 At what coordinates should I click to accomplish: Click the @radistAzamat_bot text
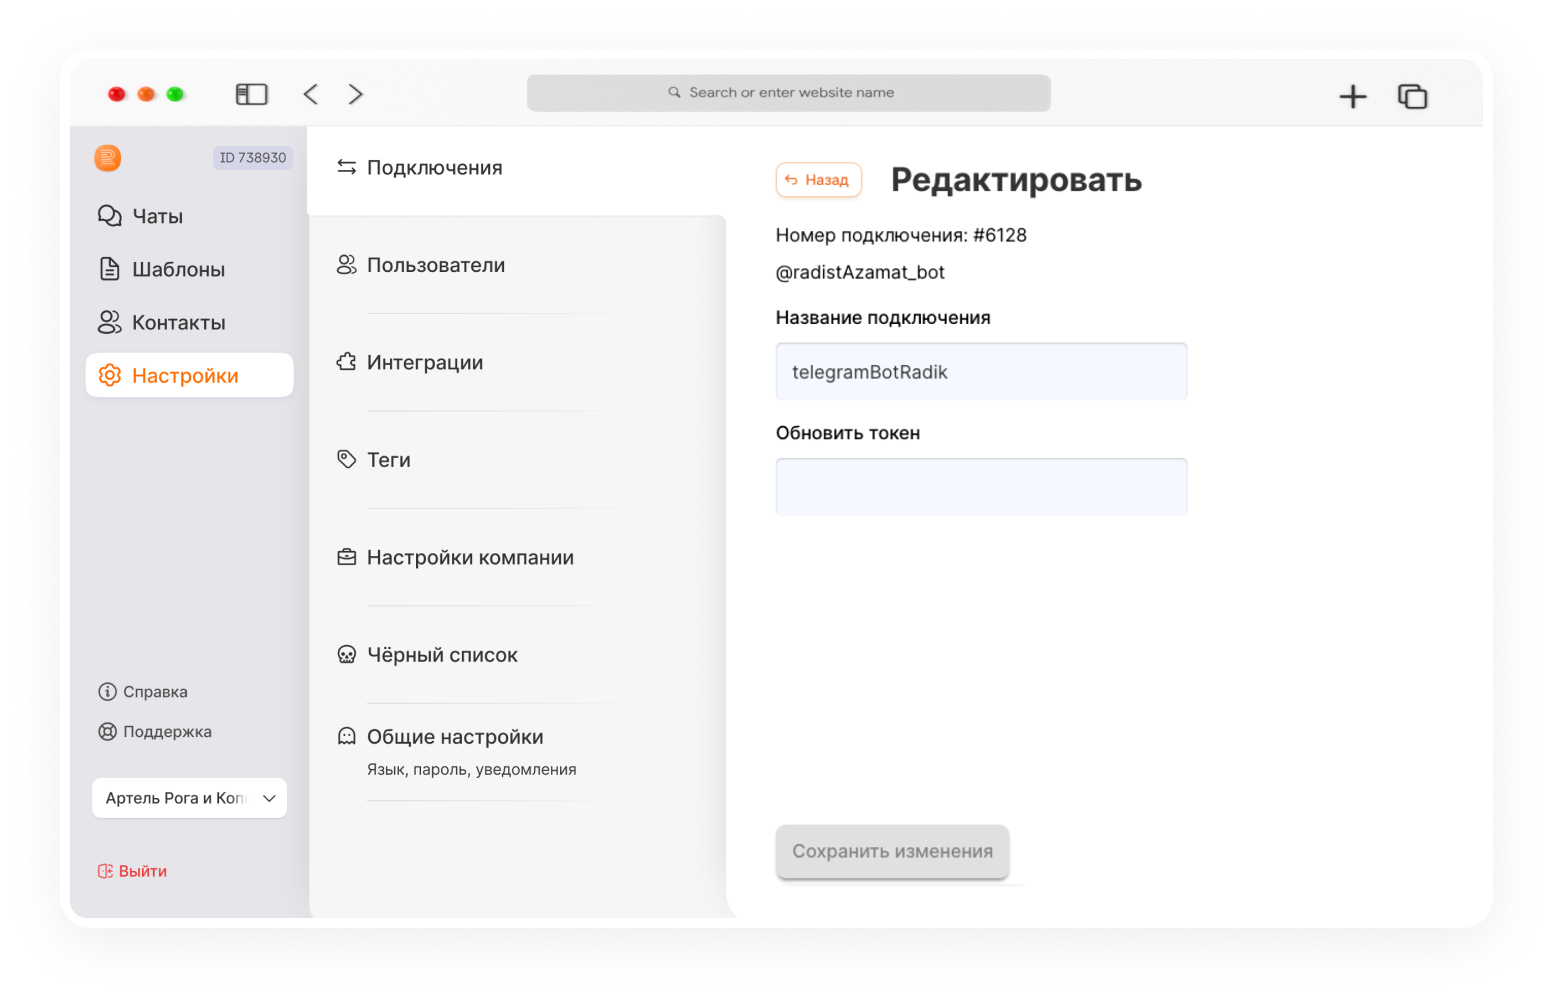tap(860, 272)
